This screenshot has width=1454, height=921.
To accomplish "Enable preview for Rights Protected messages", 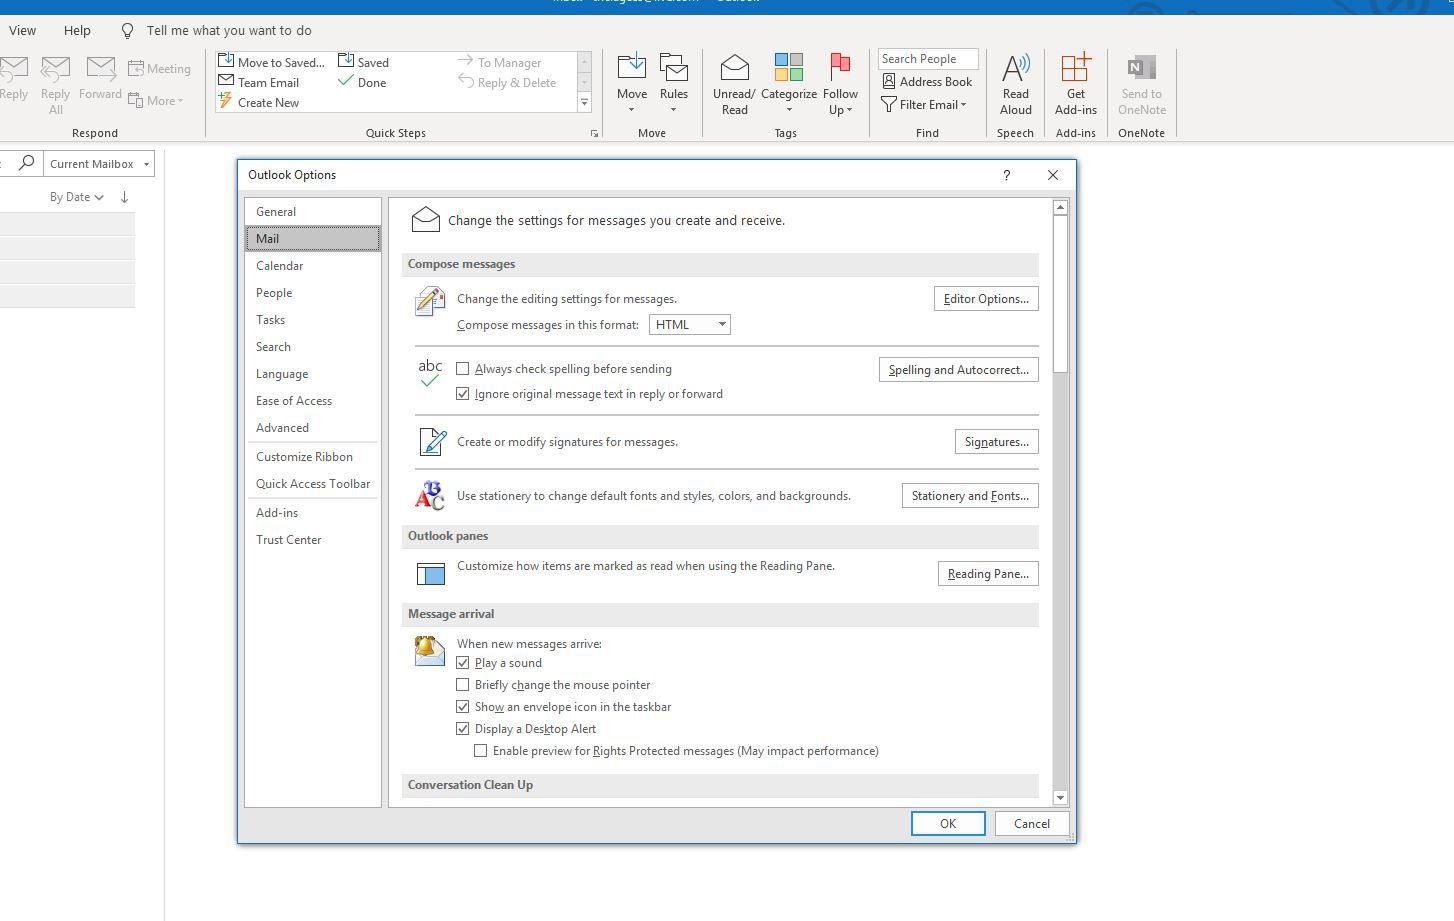I will click(x=481, y=751).
